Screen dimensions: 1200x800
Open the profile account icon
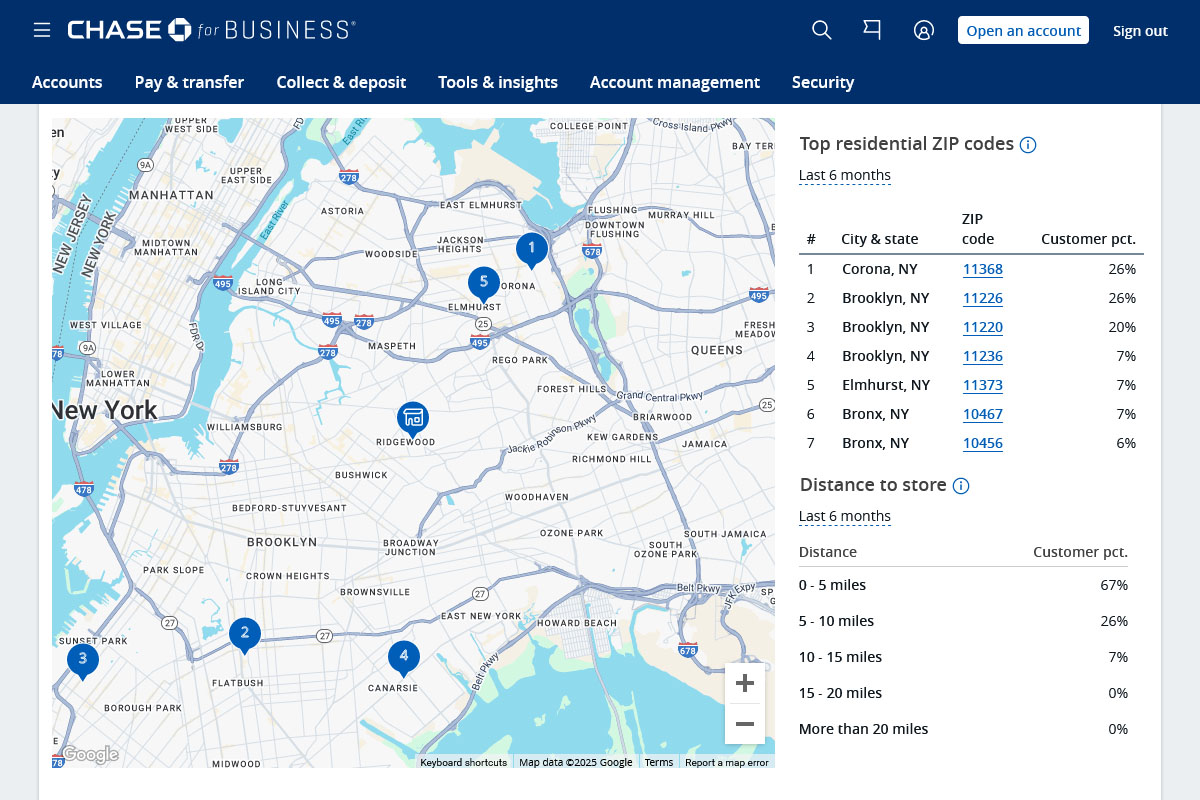tap(923, 30)
